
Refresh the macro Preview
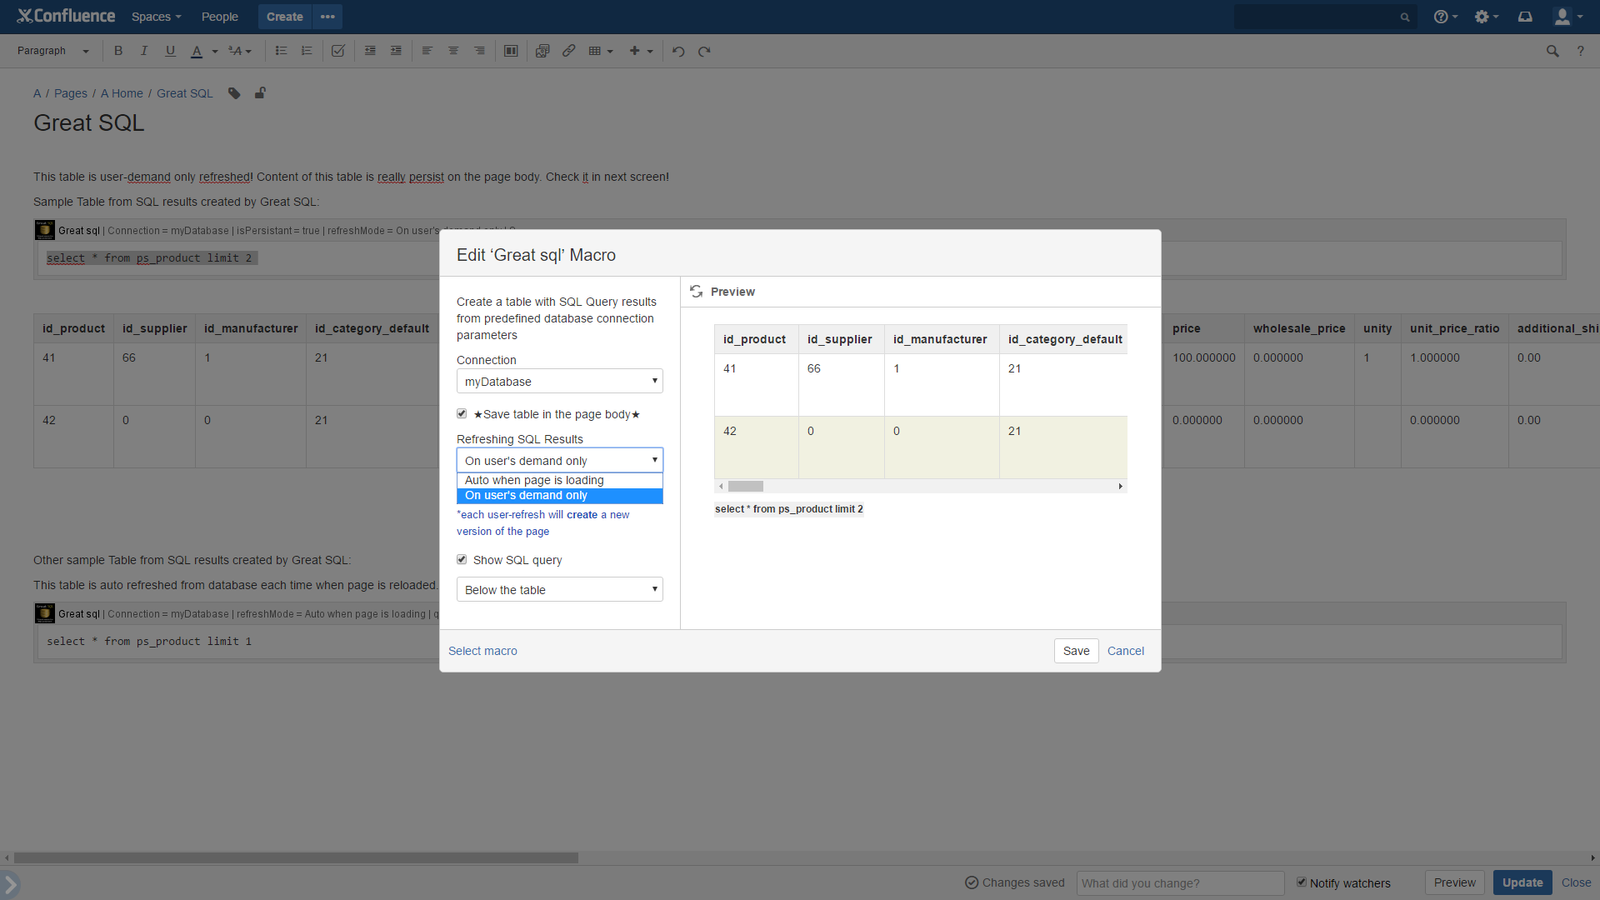point(697,292)
